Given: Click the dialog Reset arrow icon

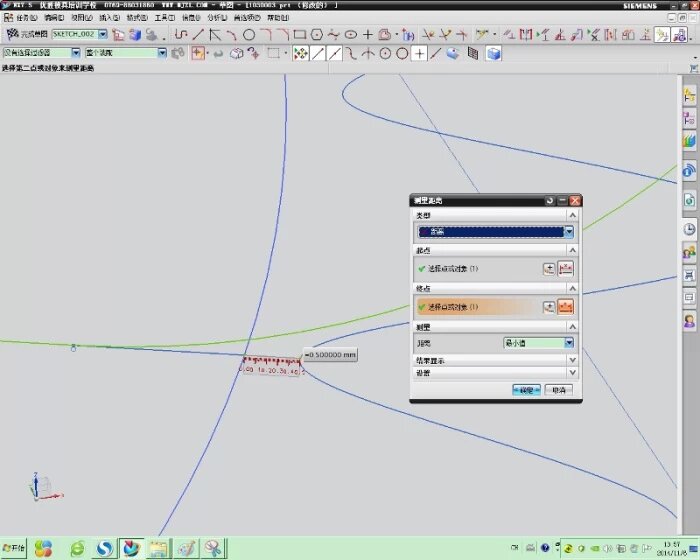Looking at the screenshot, I should [550, 201].
